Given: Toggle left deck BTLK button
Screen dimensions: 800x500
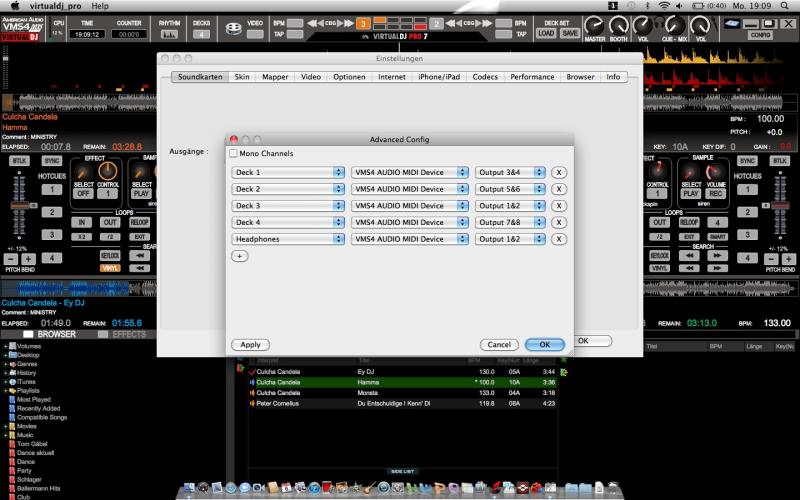Looking at the screenshot, I should 19,161.
